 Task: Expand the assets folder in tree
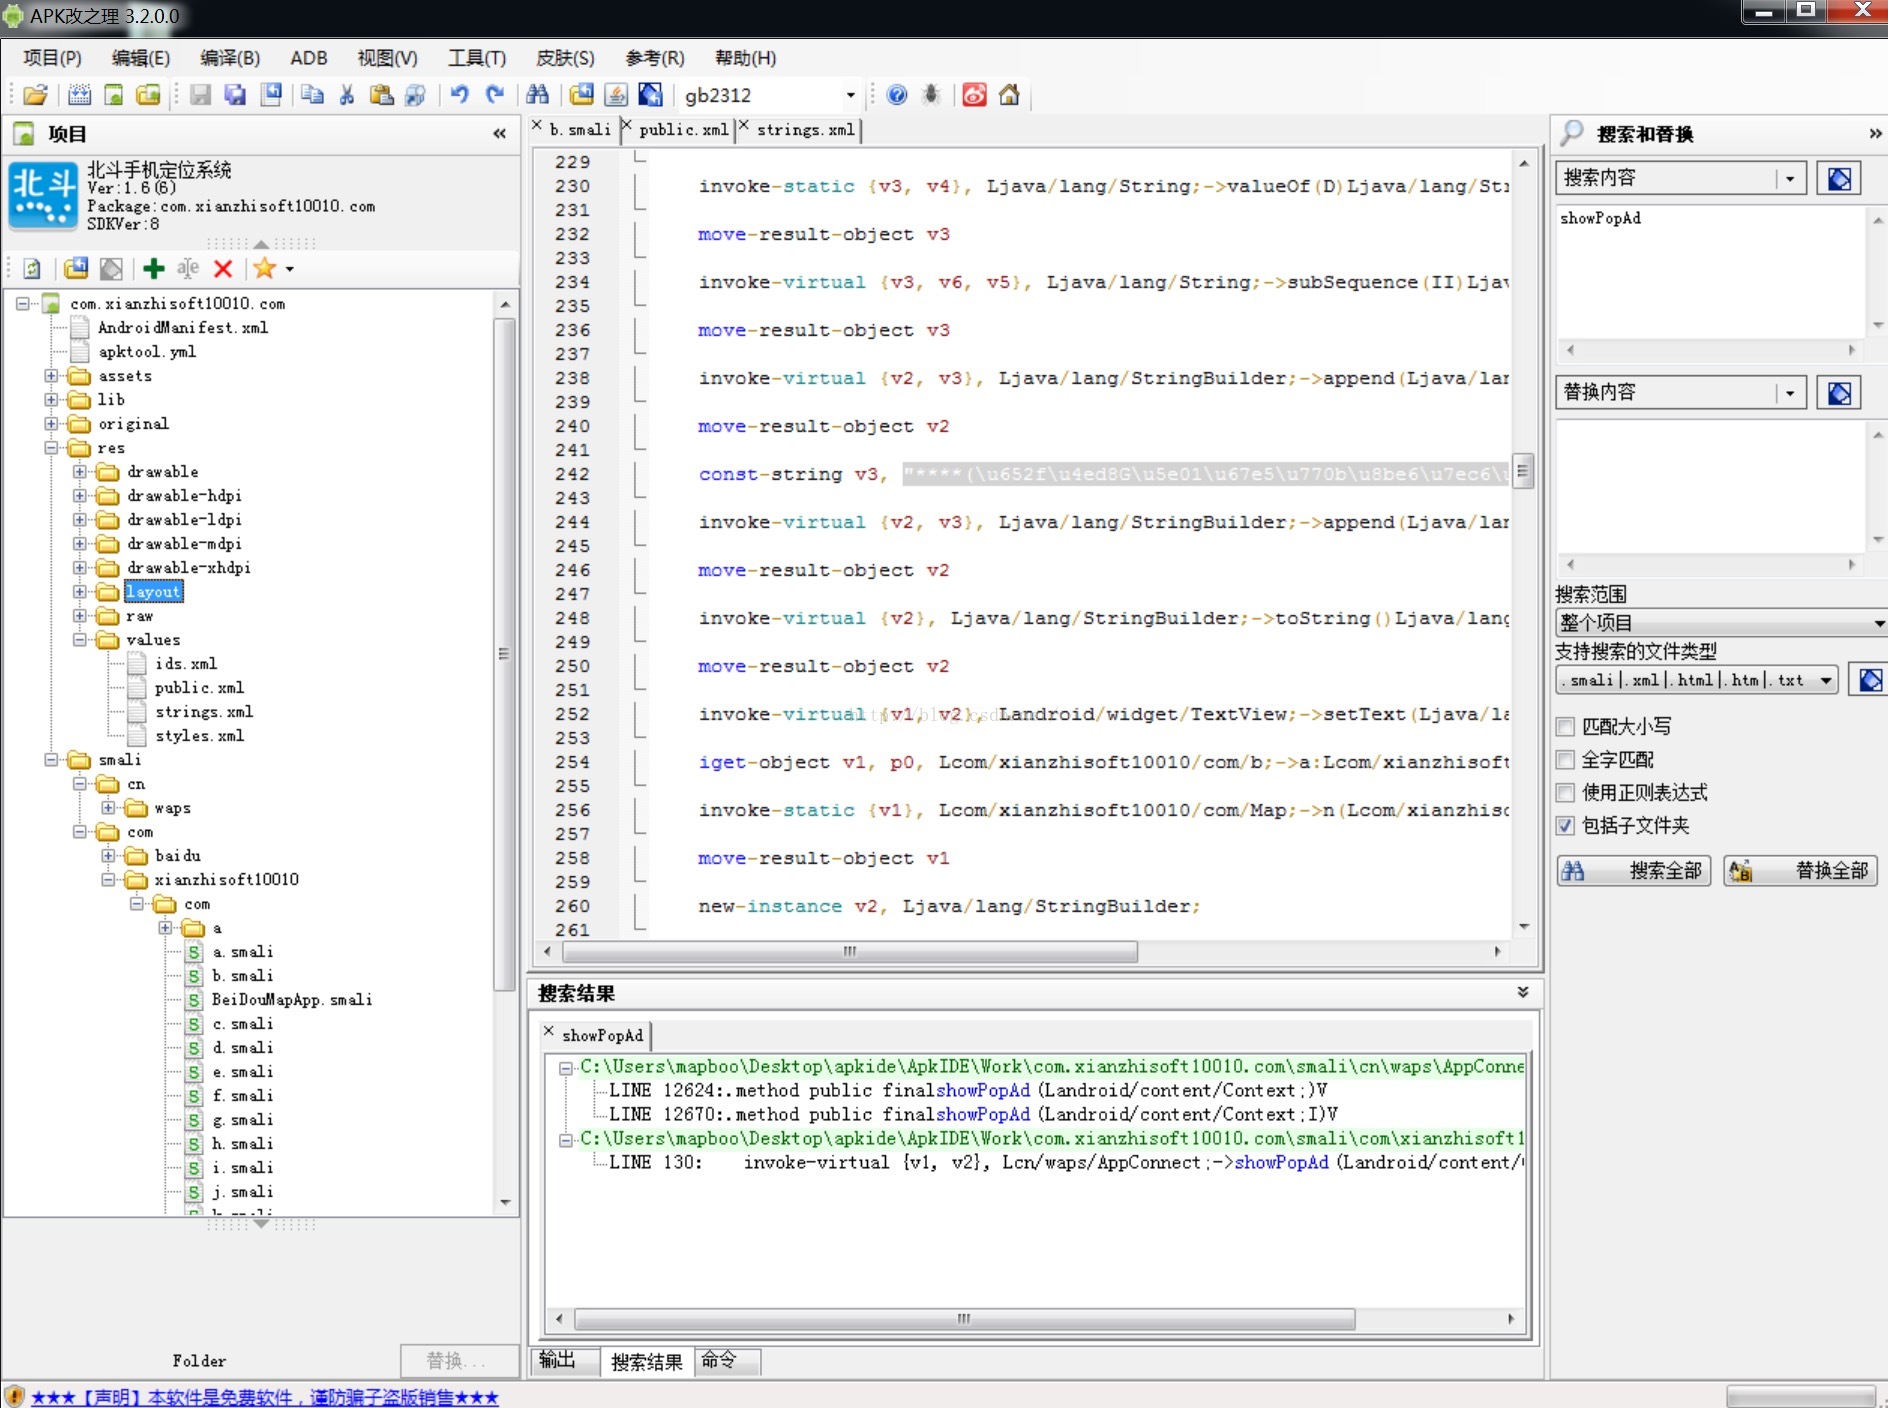51,376
